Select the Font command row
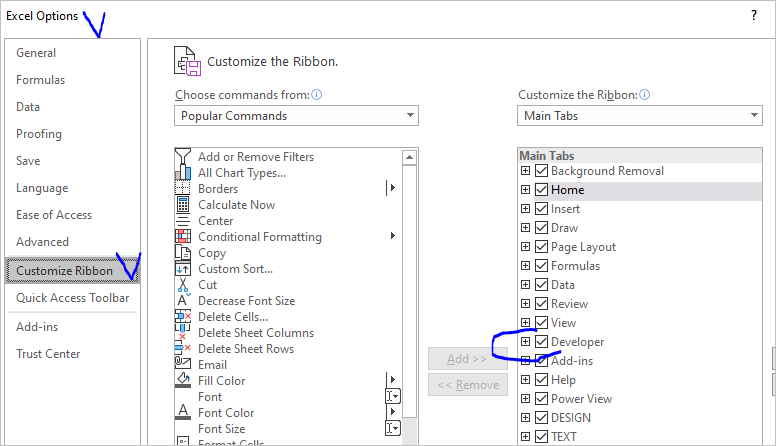 (x=289, y=396)
